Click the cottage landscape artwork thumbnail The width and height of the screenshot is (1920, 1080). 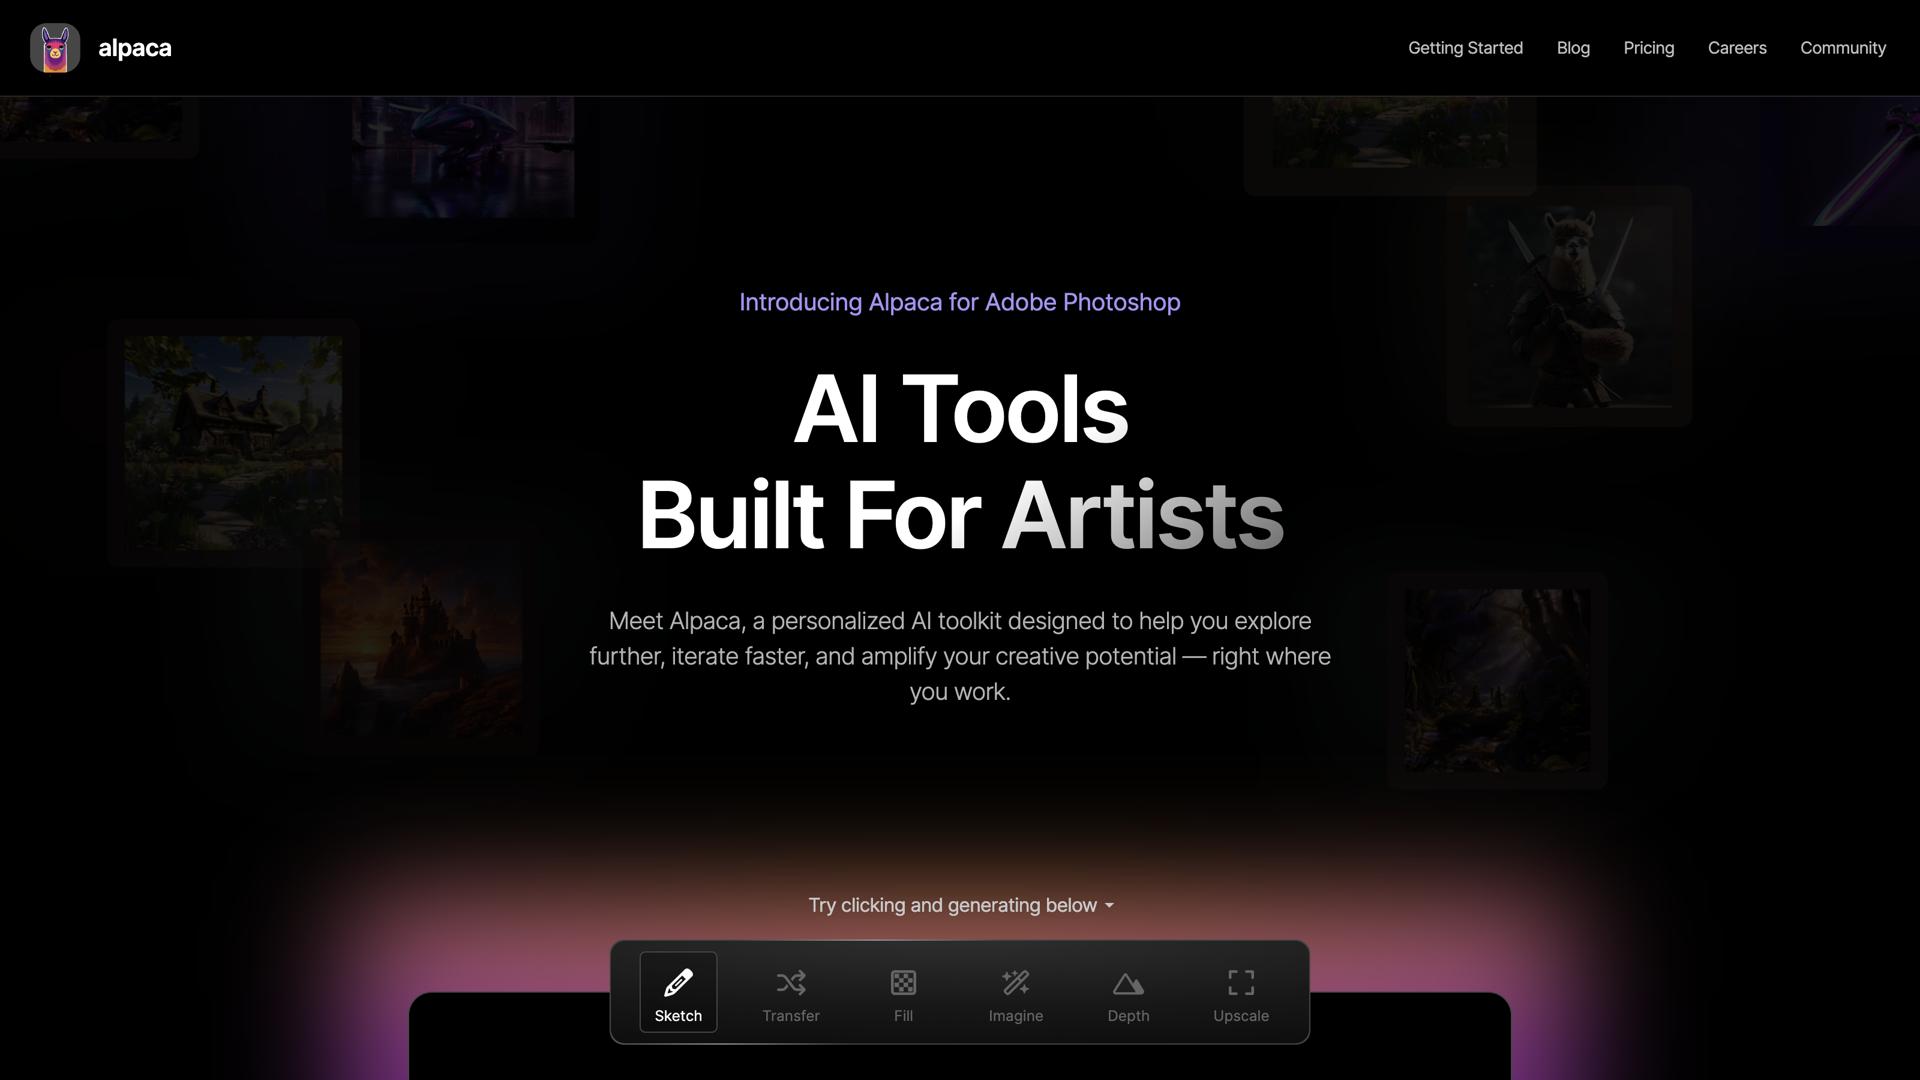(233, 443)
